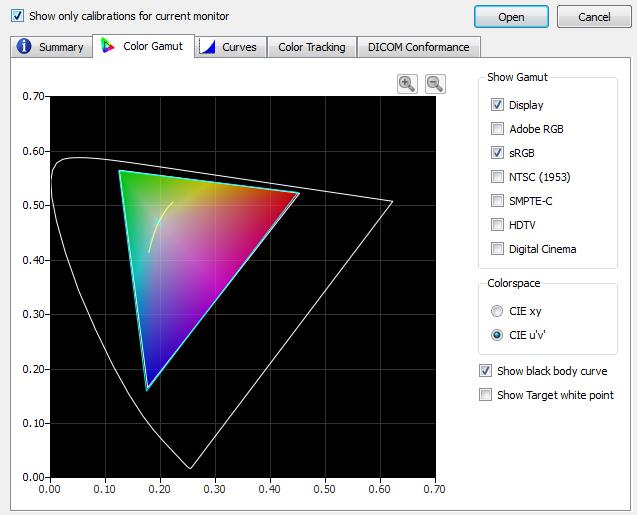637x515 pixels.
Task: Show the Target white point
Action: click(485, 395)
